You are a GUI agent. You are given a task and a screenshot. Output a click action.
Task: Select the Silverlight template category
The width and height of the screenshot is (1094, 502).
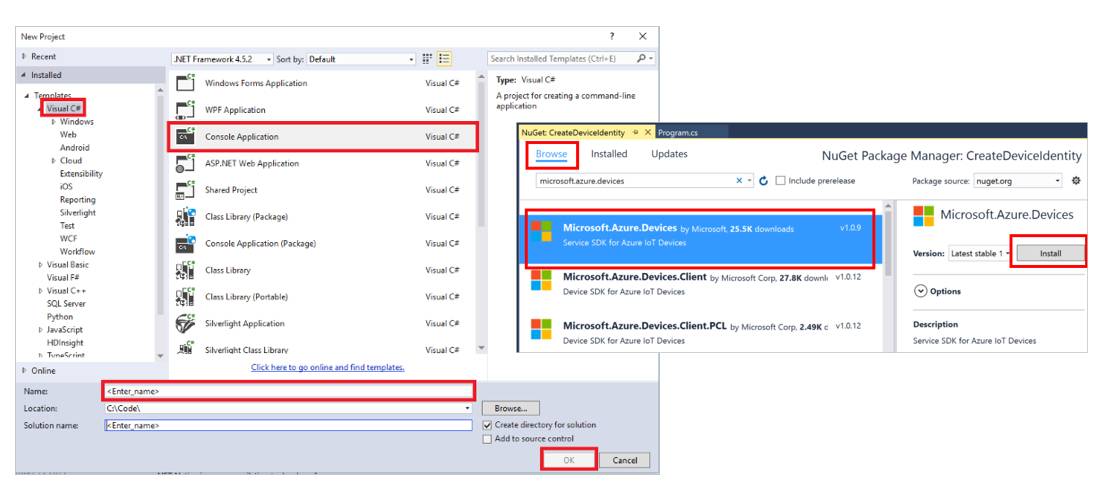pyautogui.click(x=77, y=213)
